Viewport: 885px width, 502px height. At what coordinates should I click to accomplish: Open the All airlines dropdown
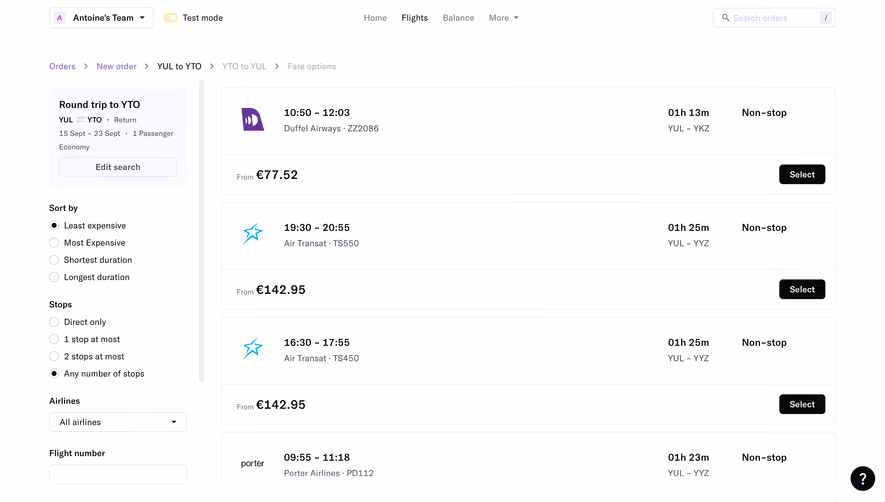click(118, 422)
